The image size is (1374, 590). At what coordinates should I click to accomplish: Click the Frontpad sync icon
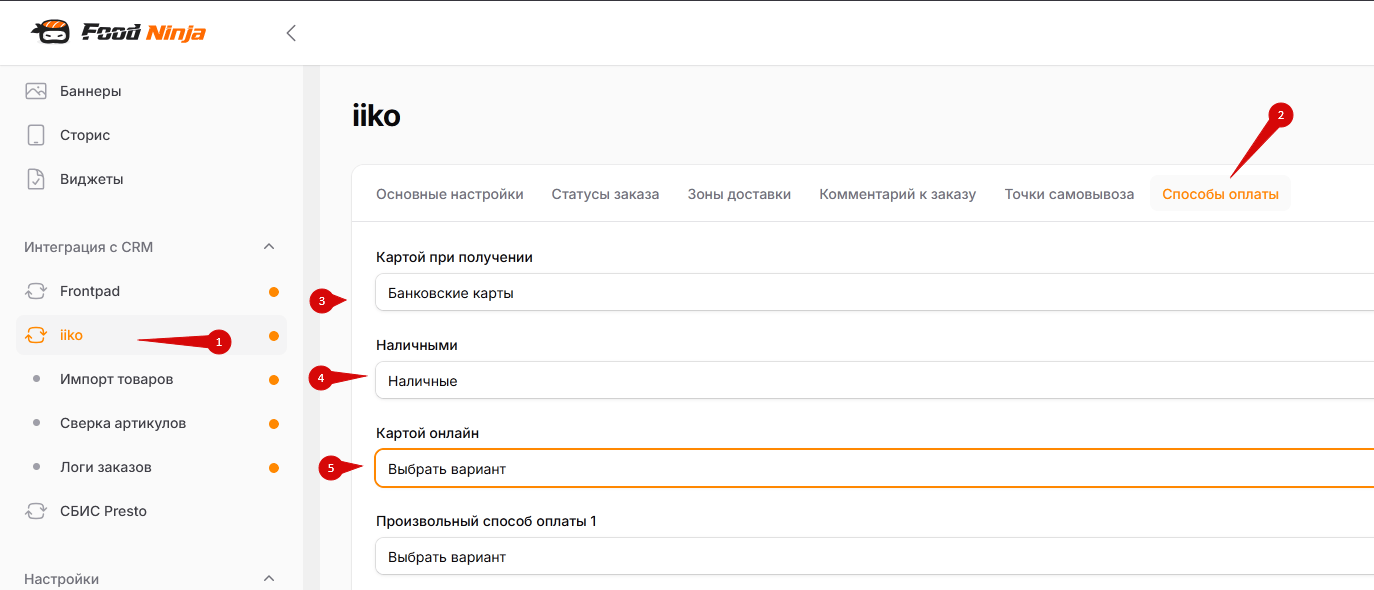[36, 291]
